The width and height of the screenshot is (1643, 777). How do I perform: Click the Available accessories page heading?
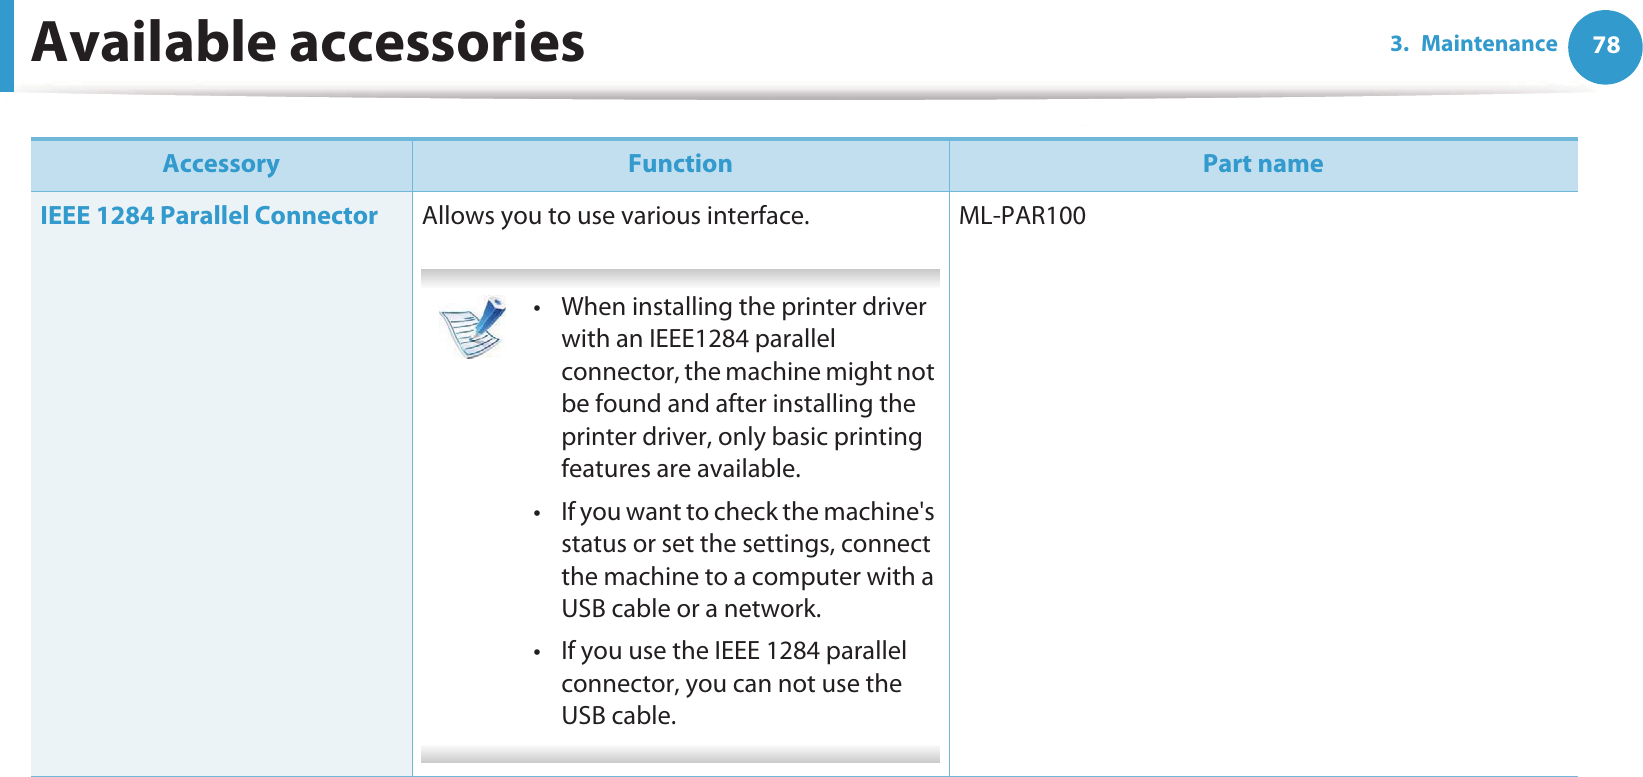coord(308,43)
